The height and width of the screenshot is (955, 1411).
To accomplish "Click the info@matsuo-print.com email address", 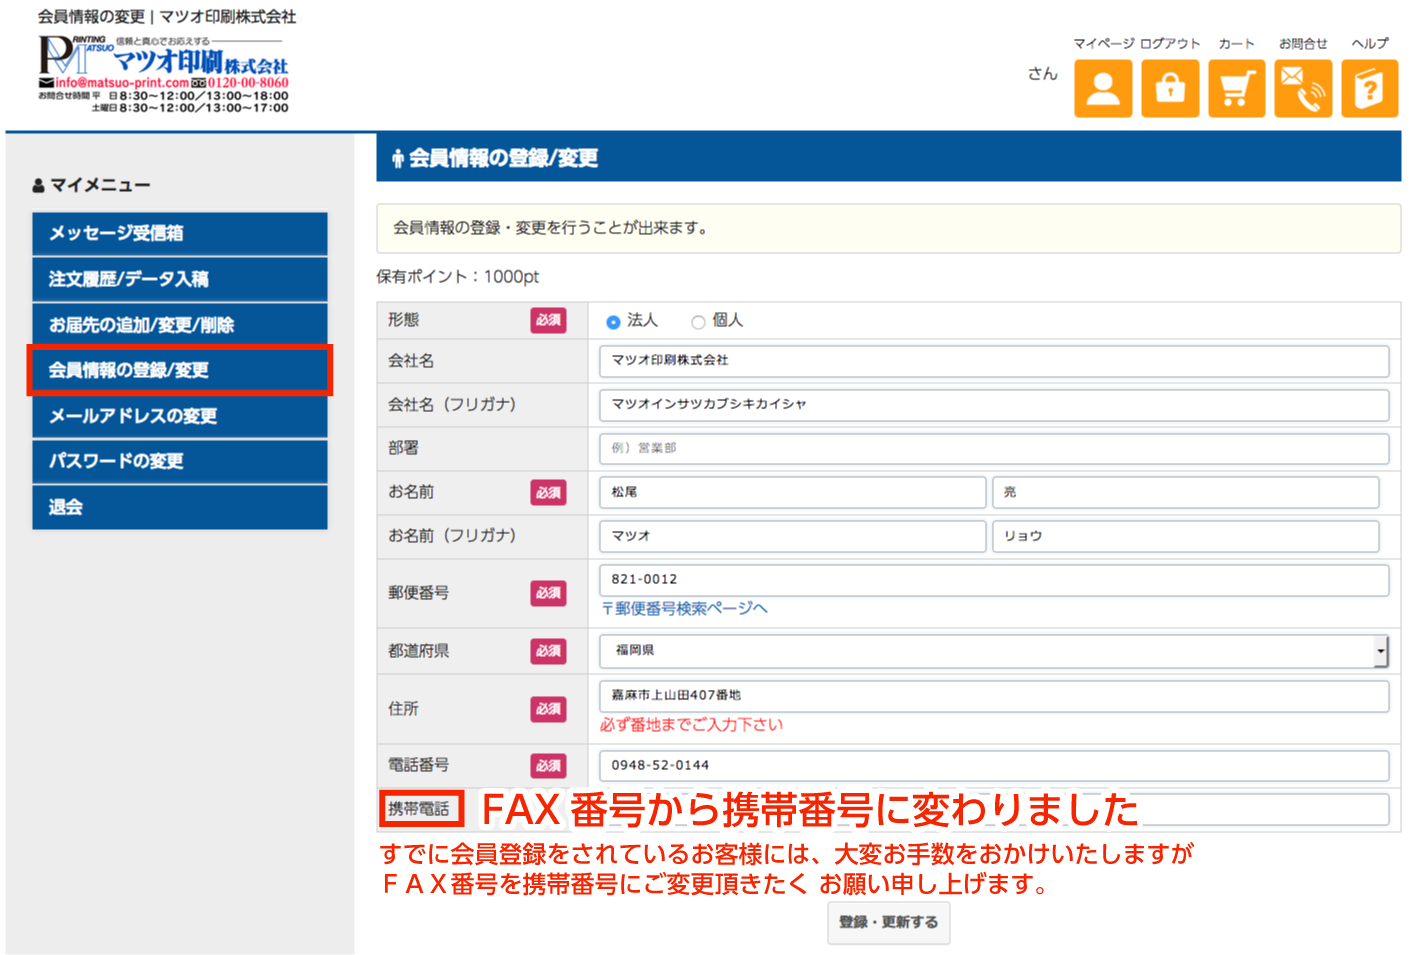I will (x=122, y=83).
